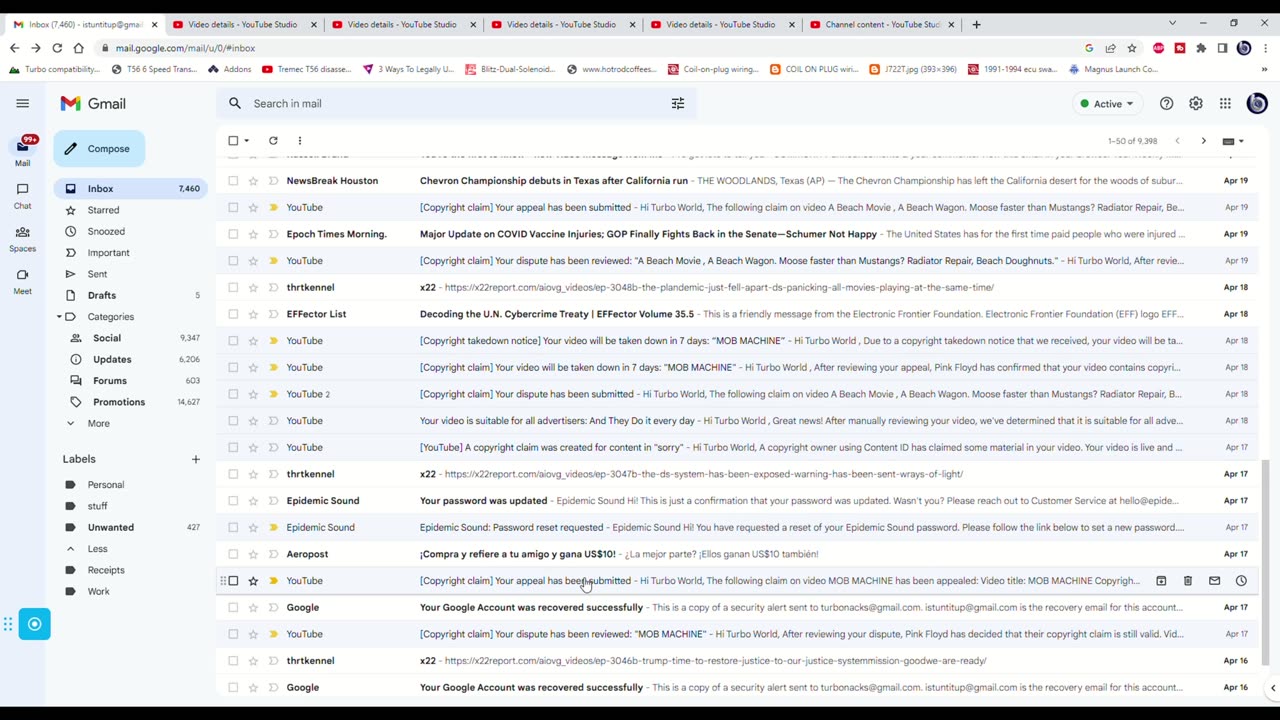Go to newer messages page arrow
1280x720 pixels.
pos(1177,141)
